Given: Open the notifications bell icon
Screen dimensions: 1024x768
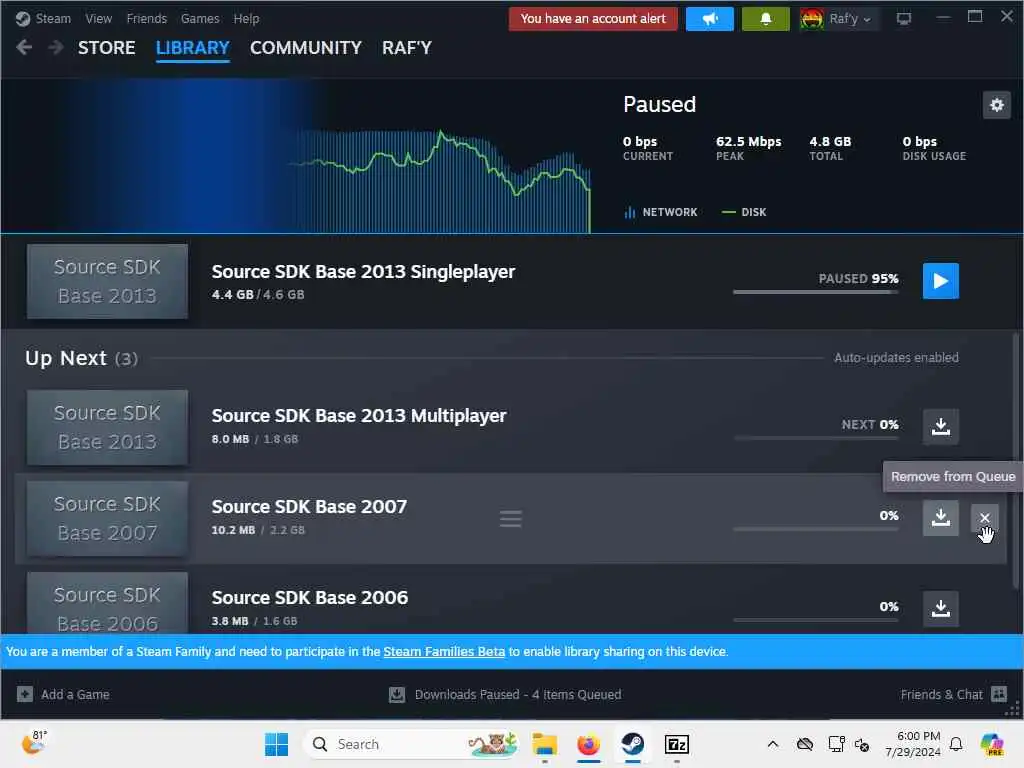Looking at the screenshot, I should click(765, 18).
